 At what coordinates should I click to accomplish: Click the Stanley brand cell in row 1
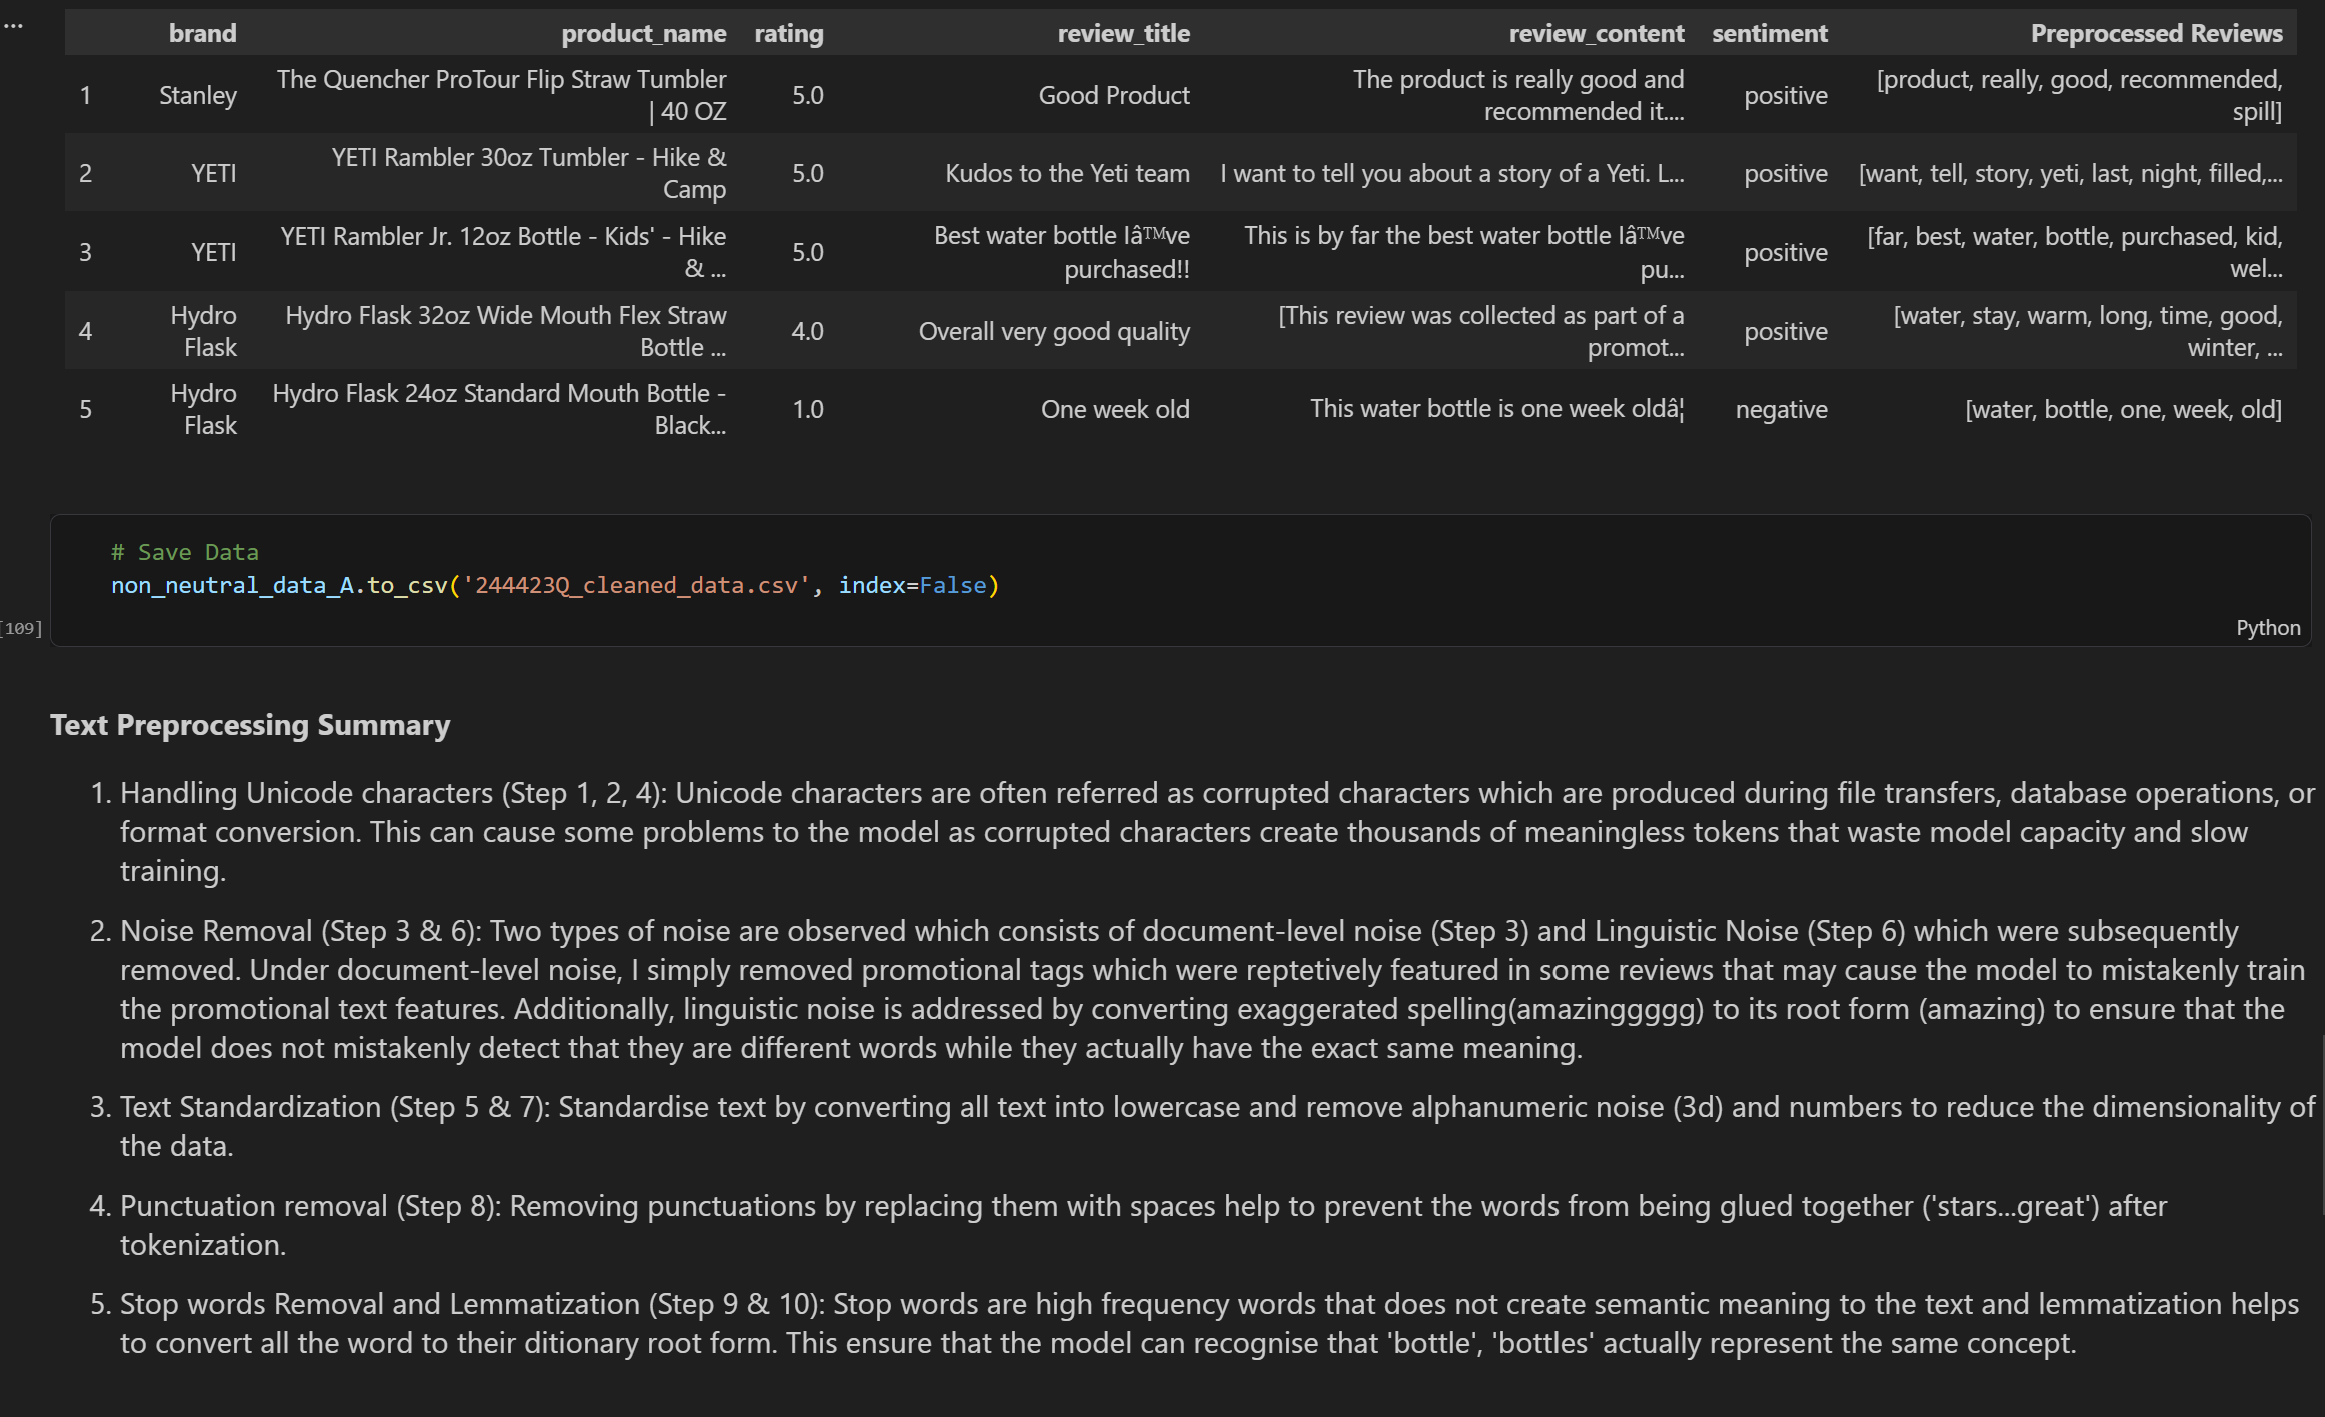coord(198,95)
